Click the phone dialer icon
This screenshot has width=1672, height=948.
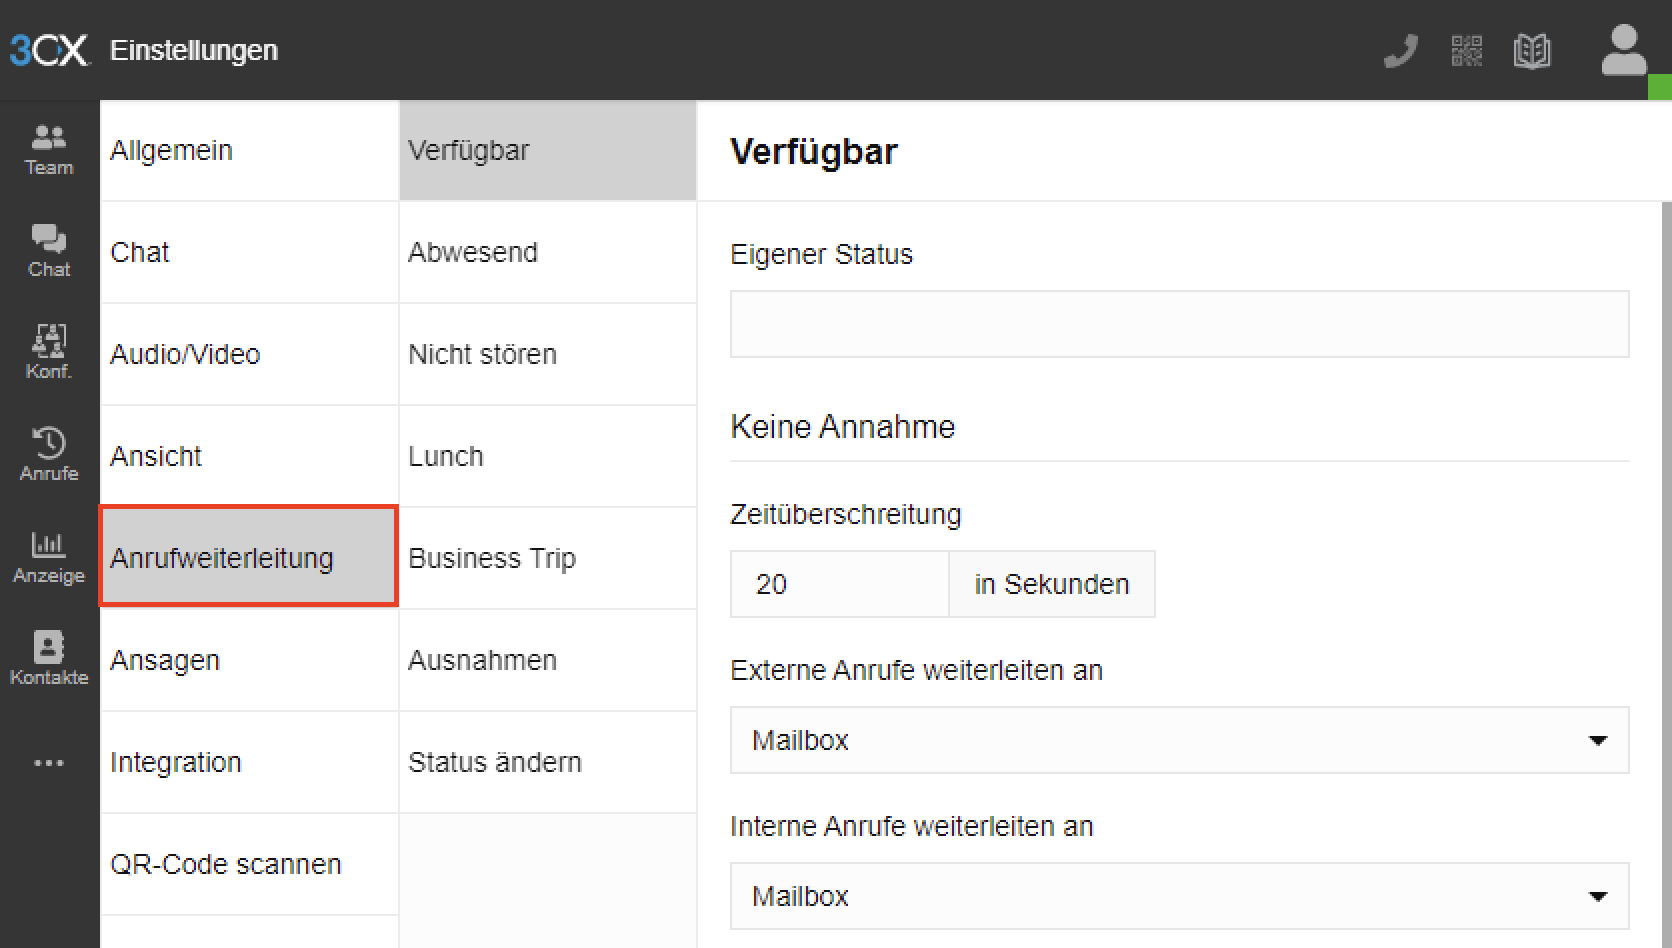1401,50
